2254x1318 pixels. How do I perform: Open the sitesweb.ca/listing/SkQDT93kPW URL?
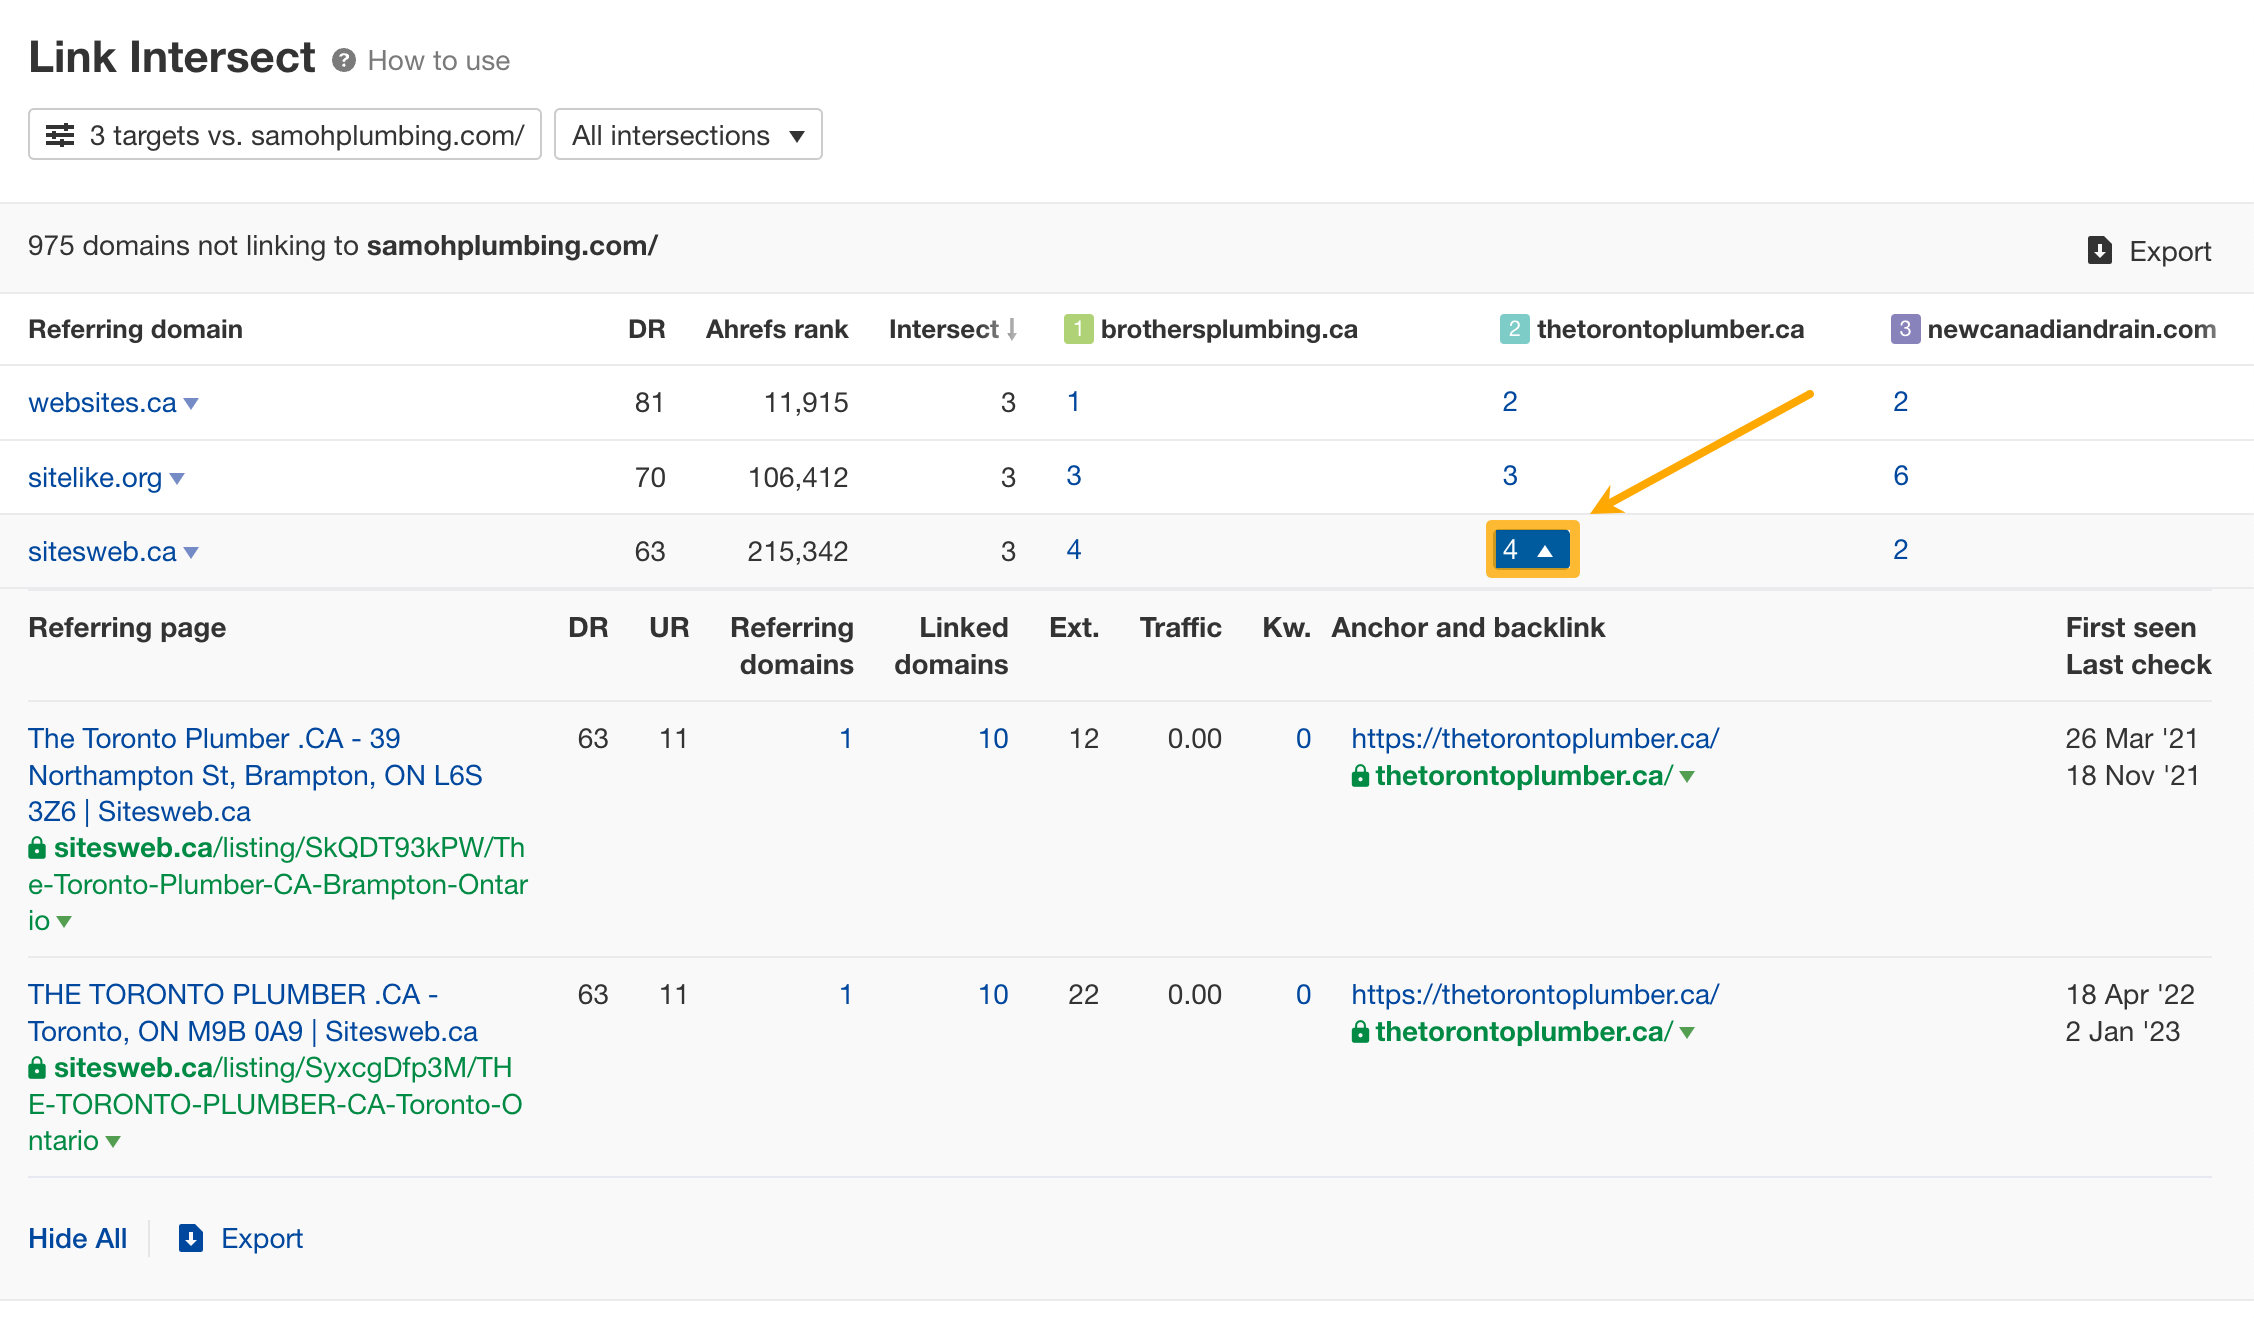tap(277, 884)
